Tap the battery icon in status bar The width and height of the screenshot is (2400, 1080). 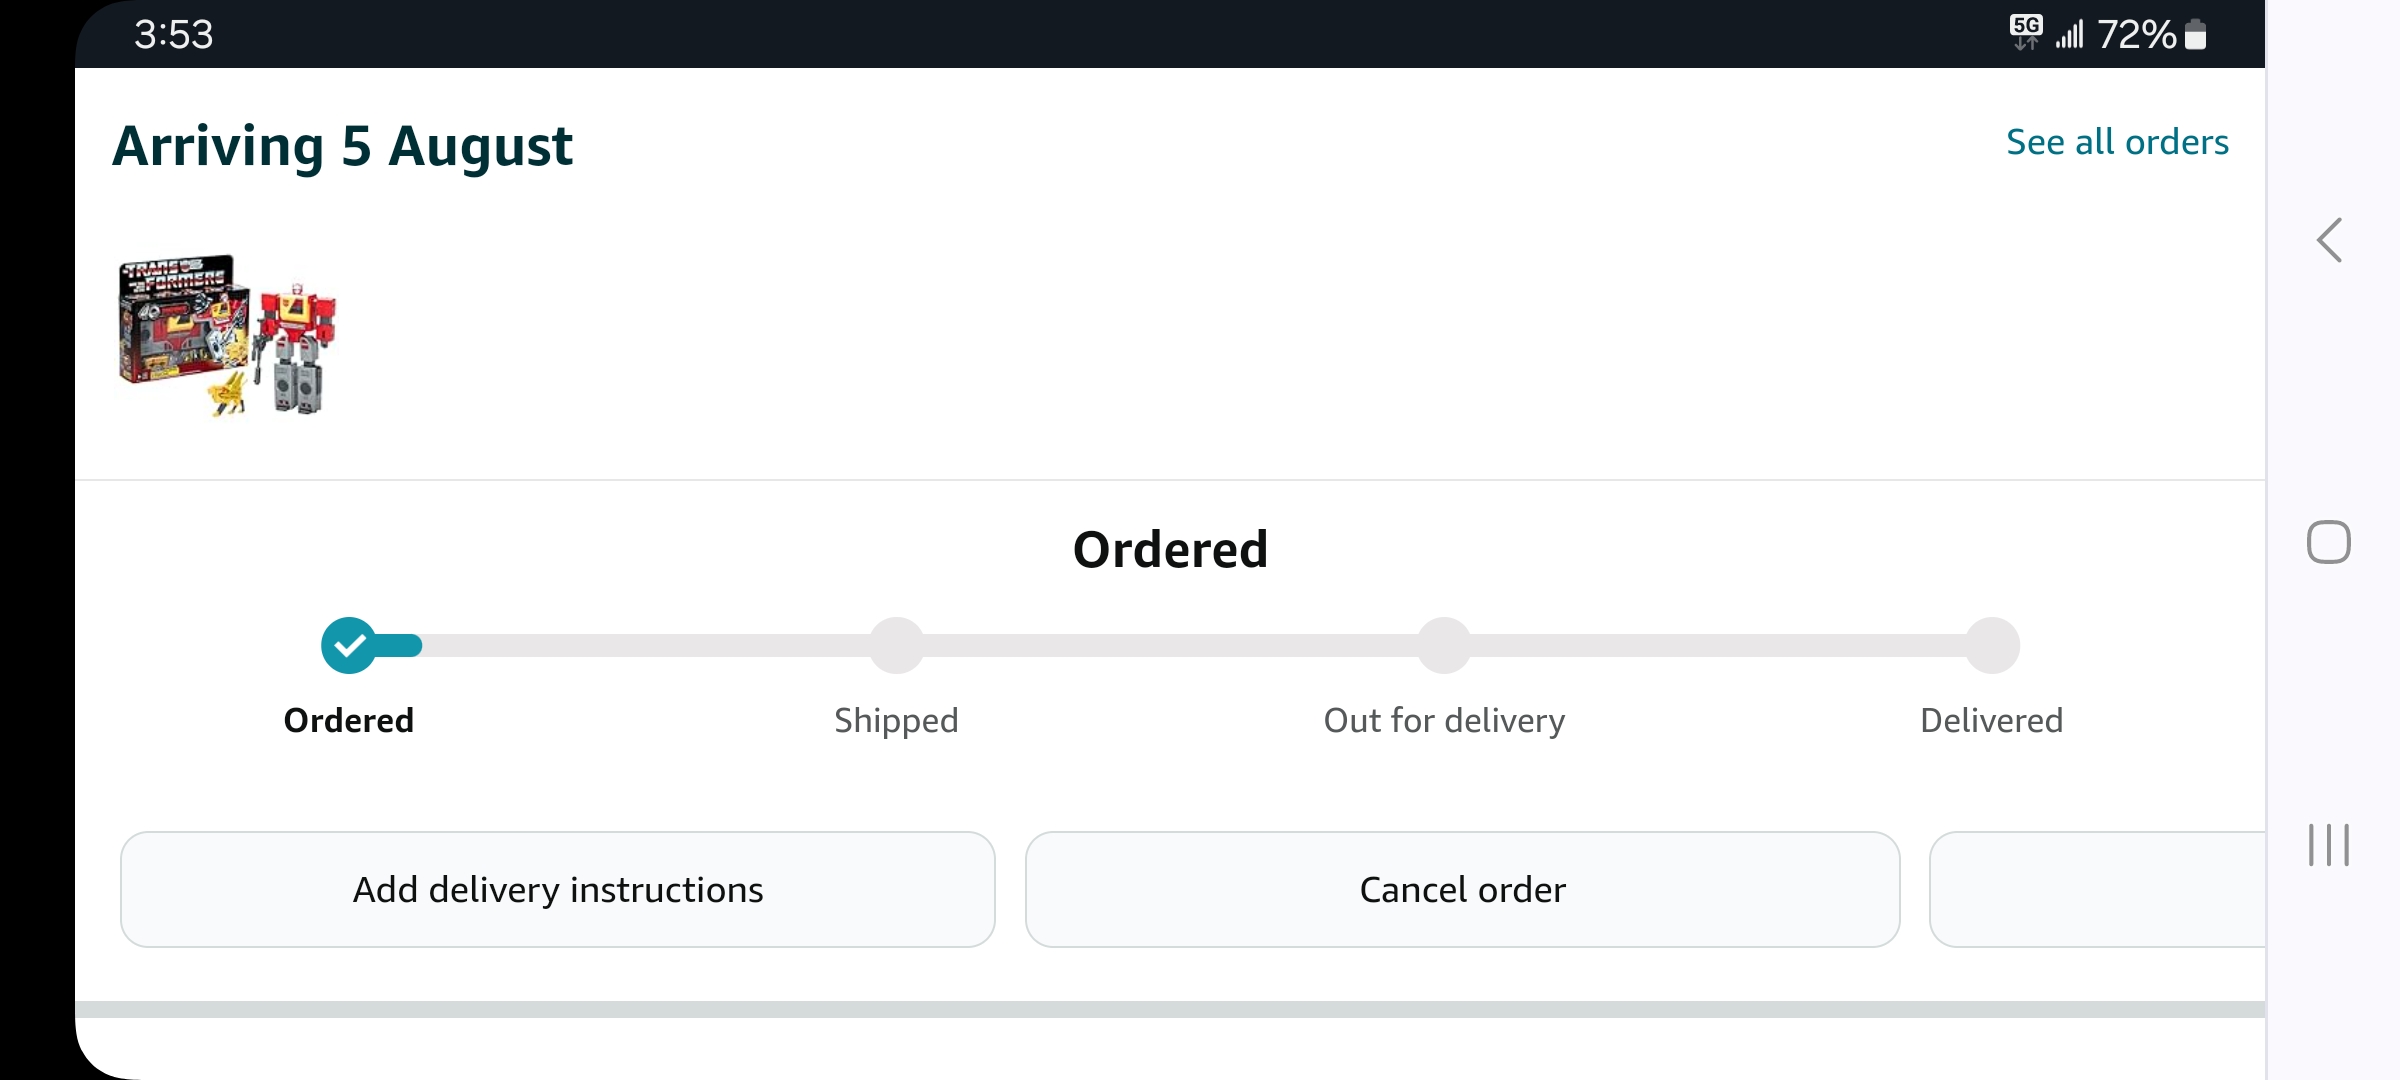pos(2196,35)
